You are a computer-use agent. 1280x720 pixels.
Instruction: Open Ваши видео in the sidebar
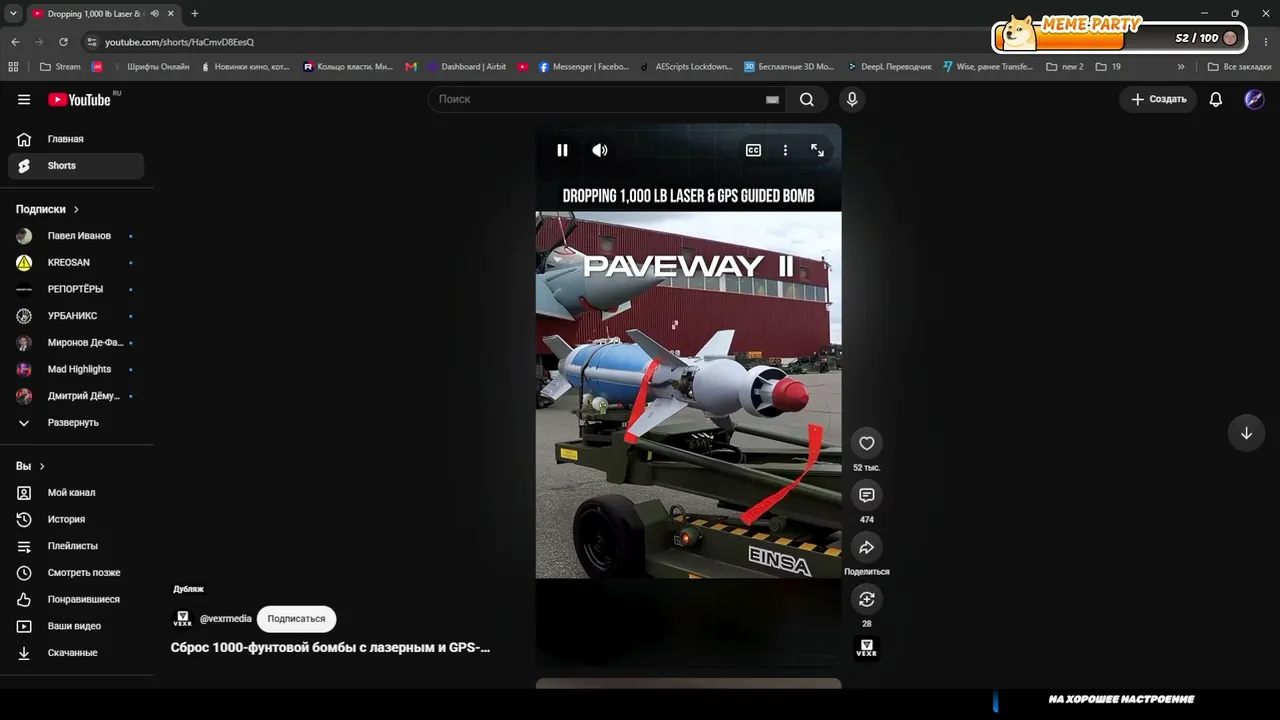[x=76, y=626]
